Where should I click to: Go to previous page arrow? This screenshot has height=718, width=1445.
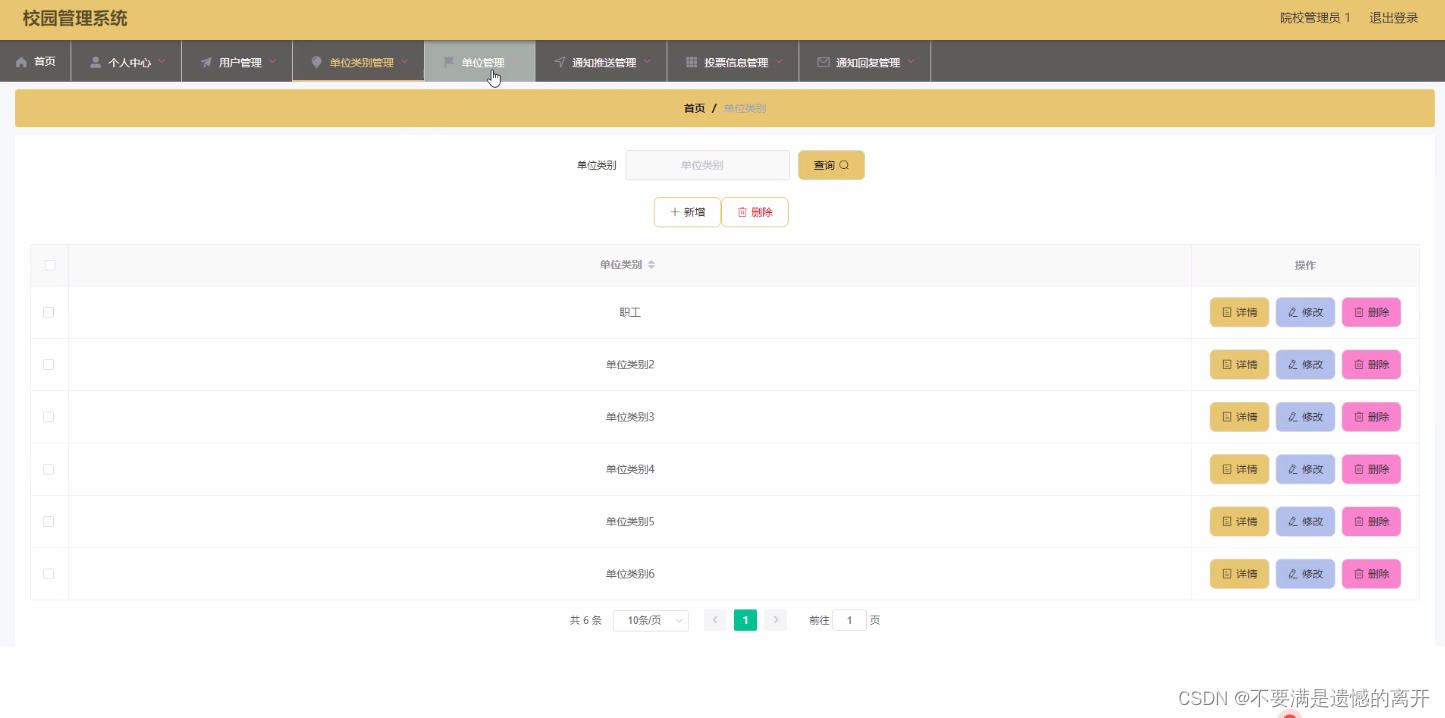715,620
